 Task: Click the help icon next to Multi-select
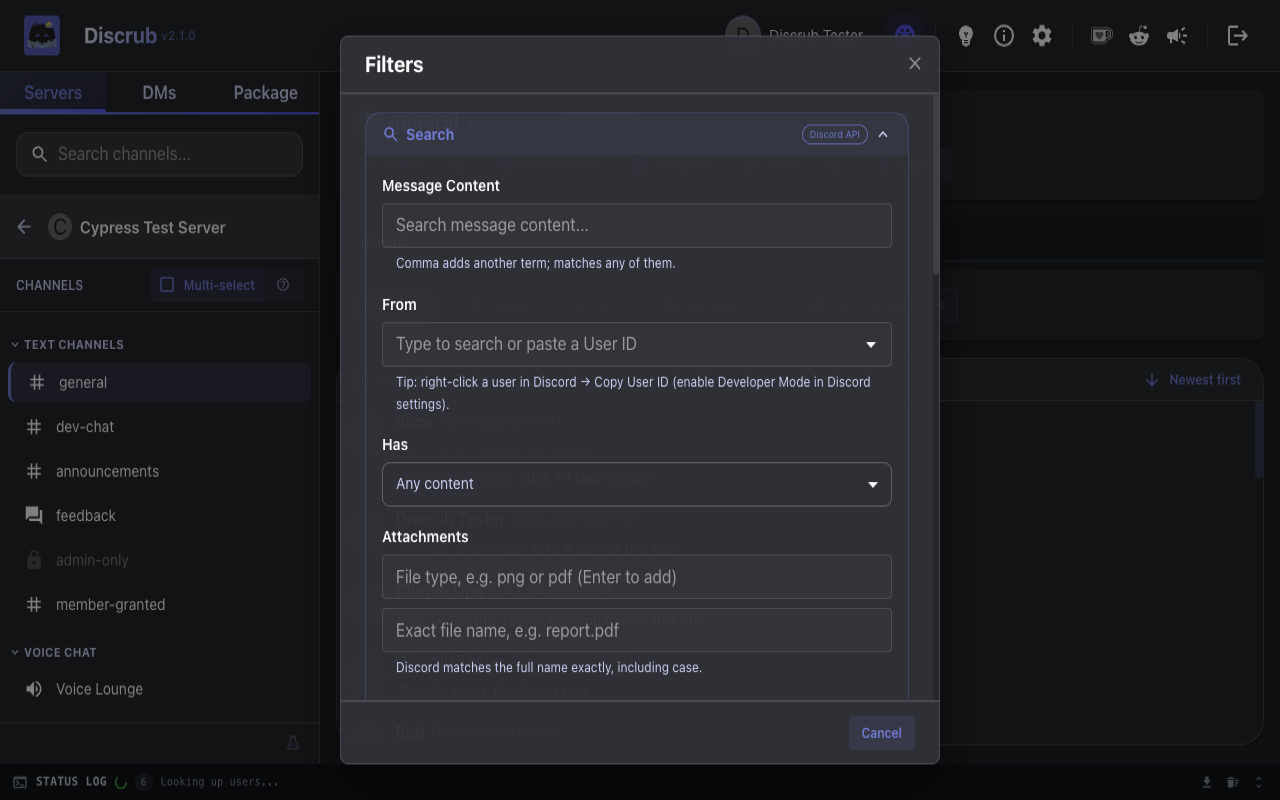[283, 285]
